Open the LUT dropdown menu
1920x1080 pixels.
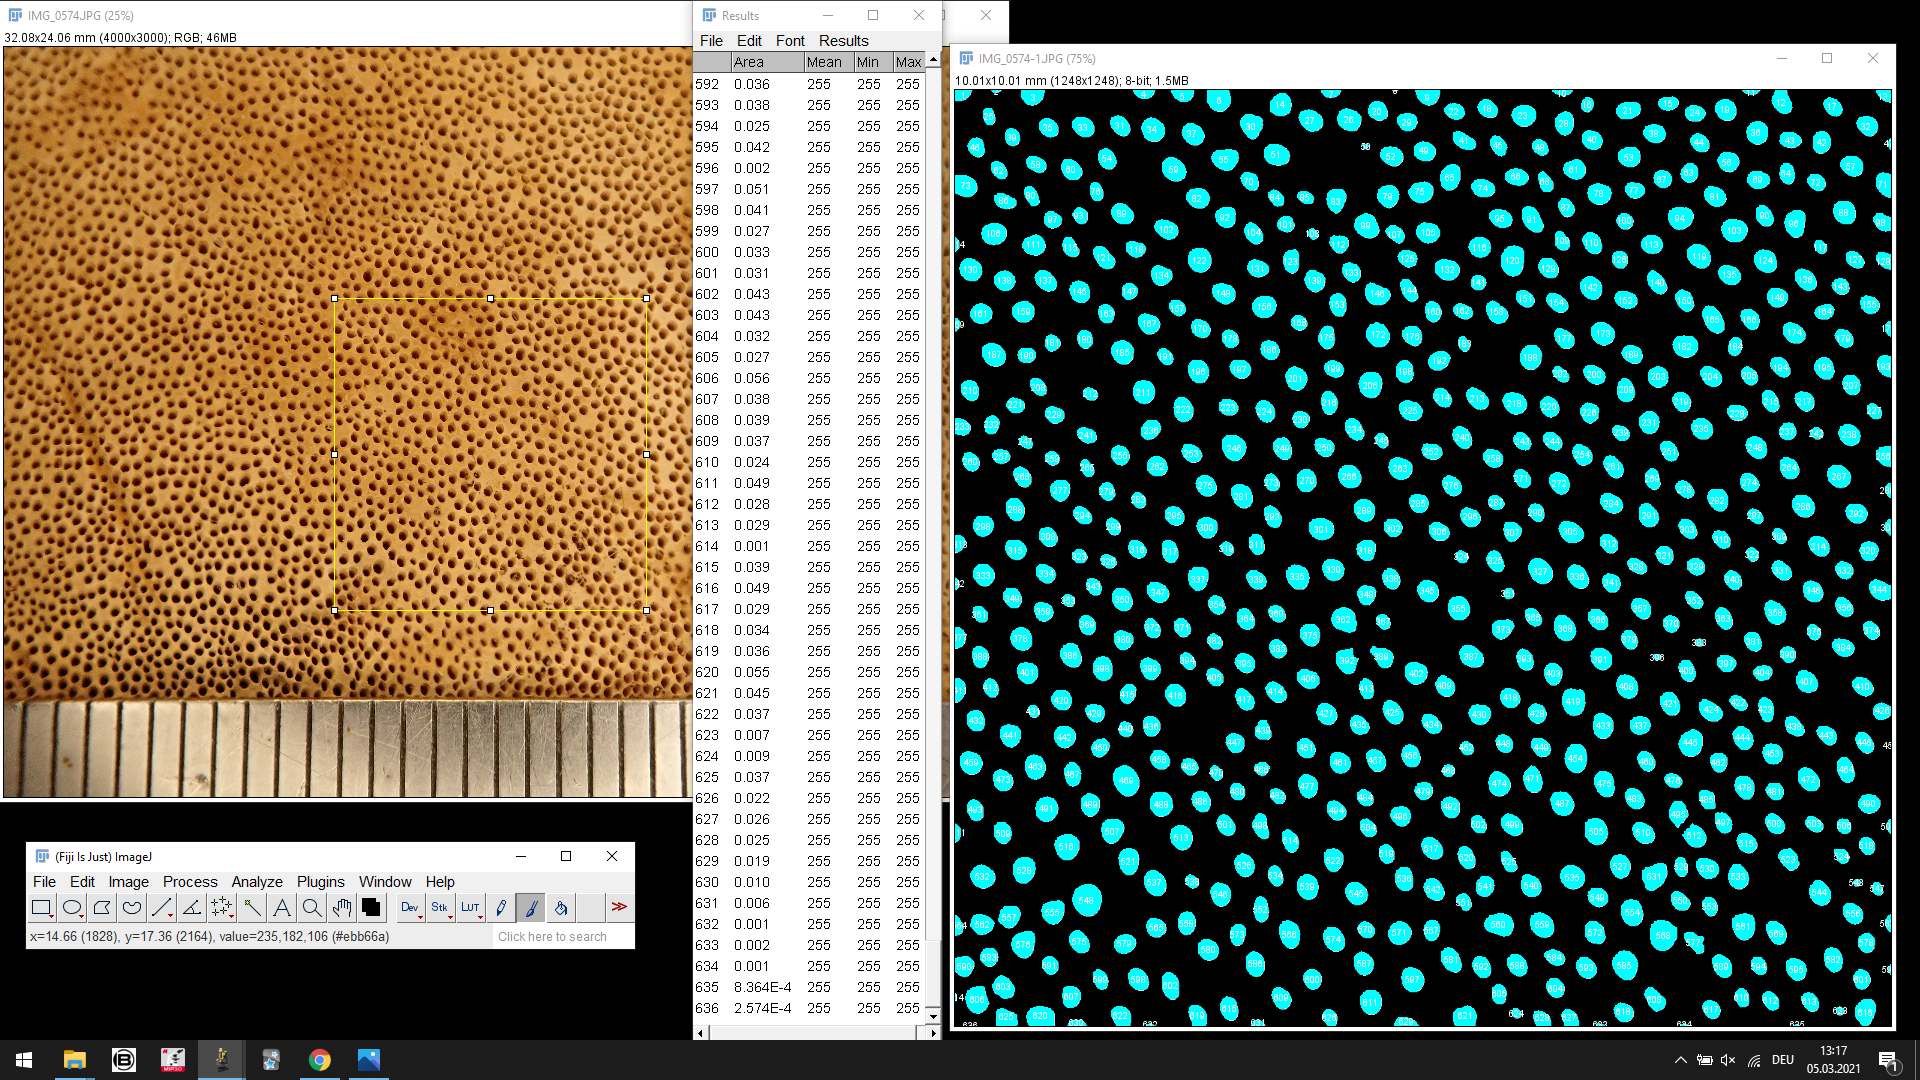(470, 908)
